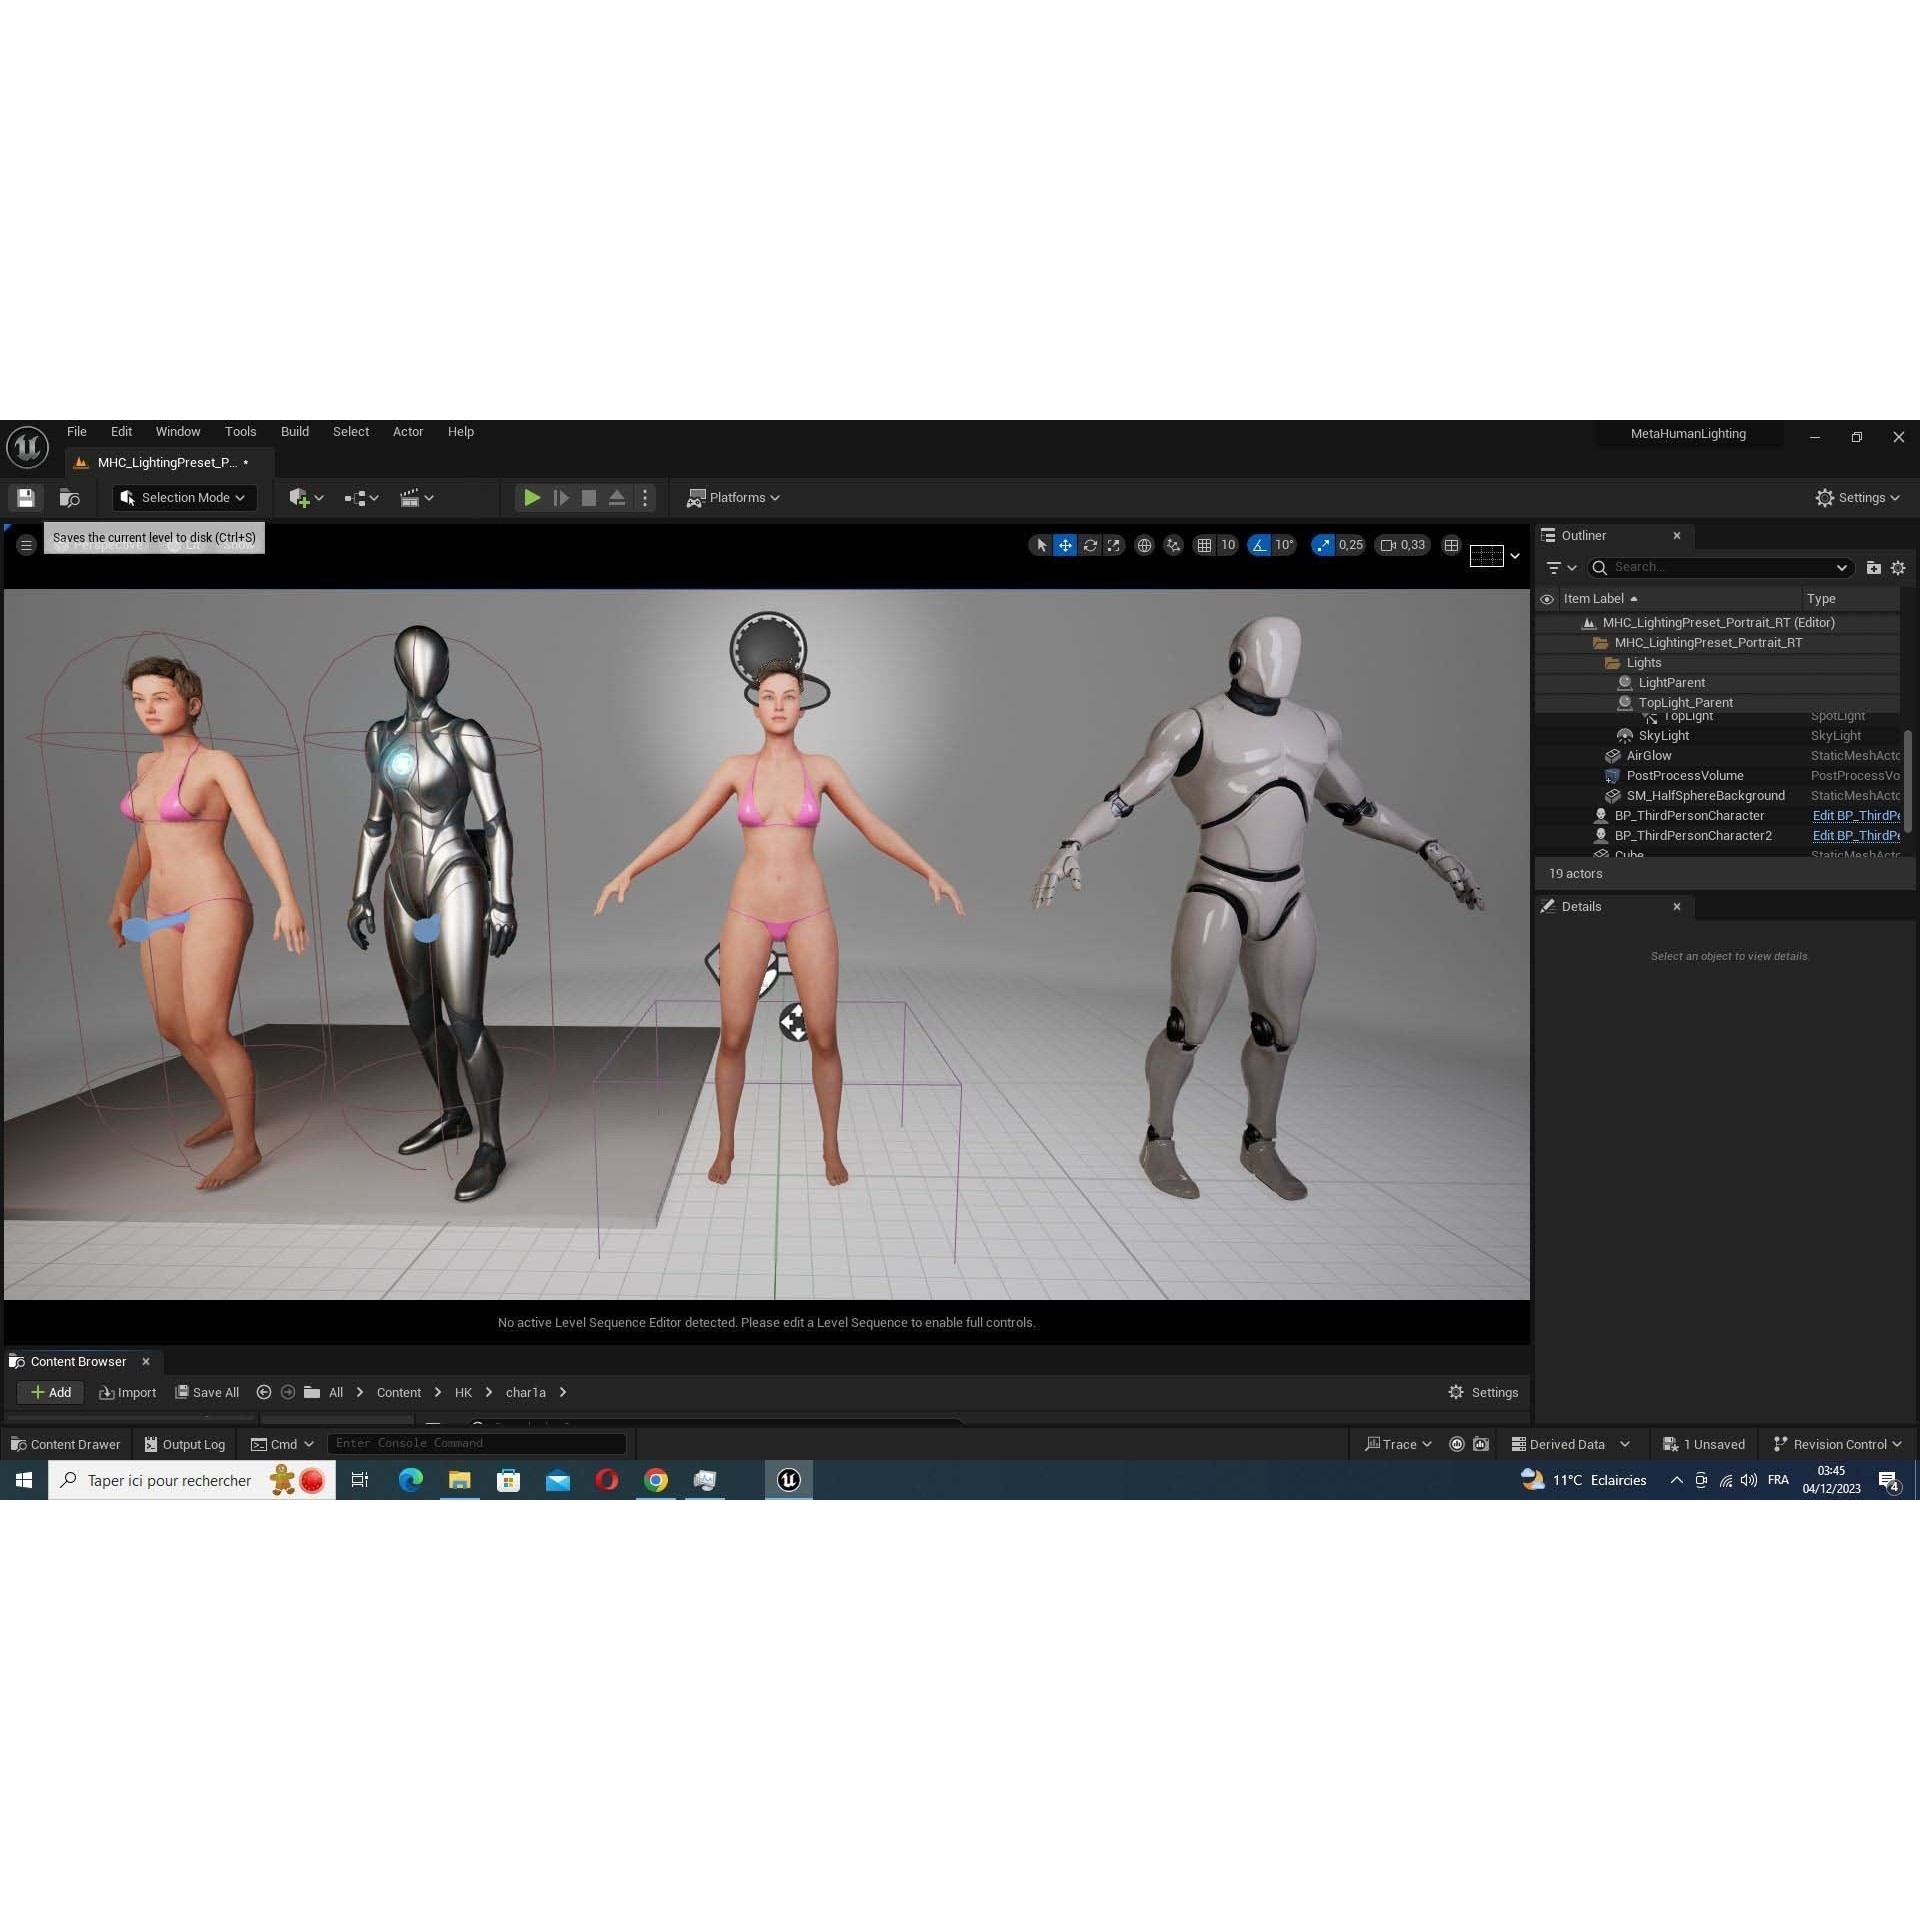Open the Cinematics clapperboard dropdown
The image size is (1920, 1920).
point(416,497)
